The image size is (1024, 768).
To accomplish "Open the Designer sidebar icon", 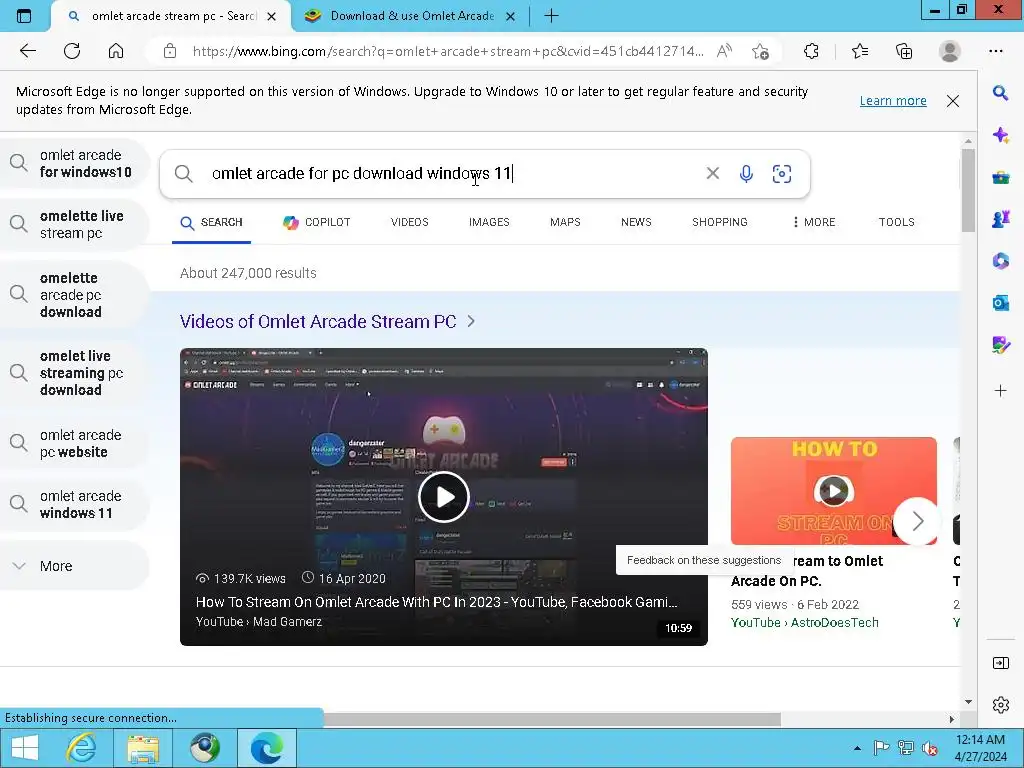I will (x=1000, y=345).
